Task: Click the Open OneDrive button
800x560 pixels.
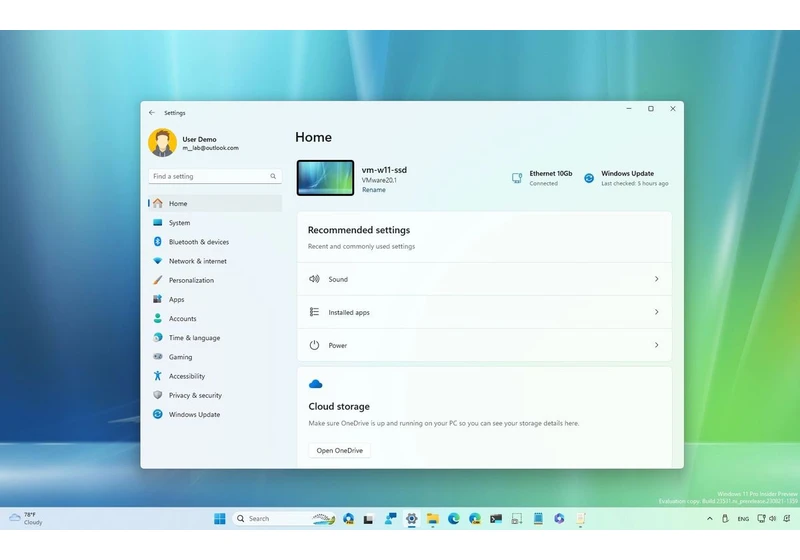Action: click(x=339, y=450)
